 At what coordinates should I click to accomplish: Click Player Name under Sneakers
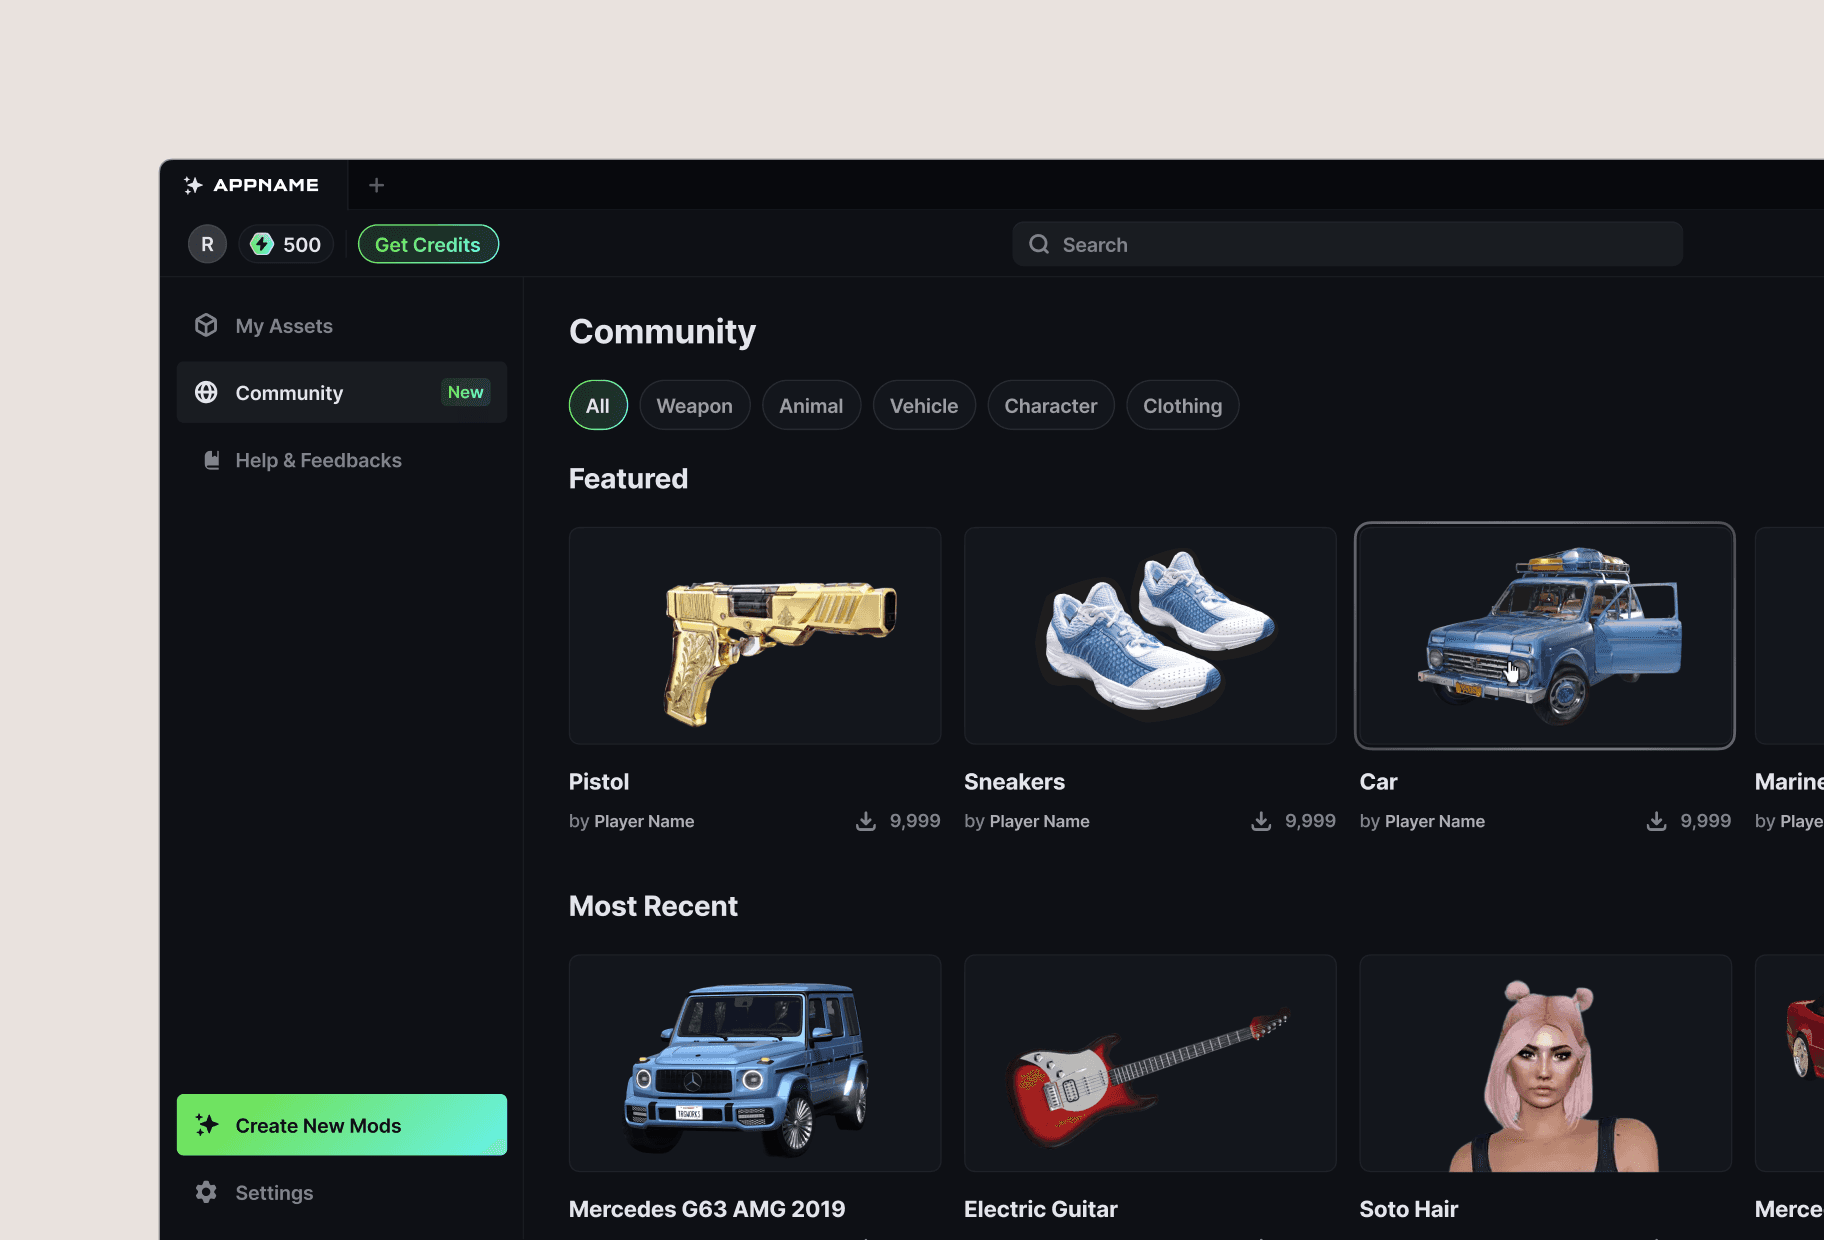[1039, 821]
